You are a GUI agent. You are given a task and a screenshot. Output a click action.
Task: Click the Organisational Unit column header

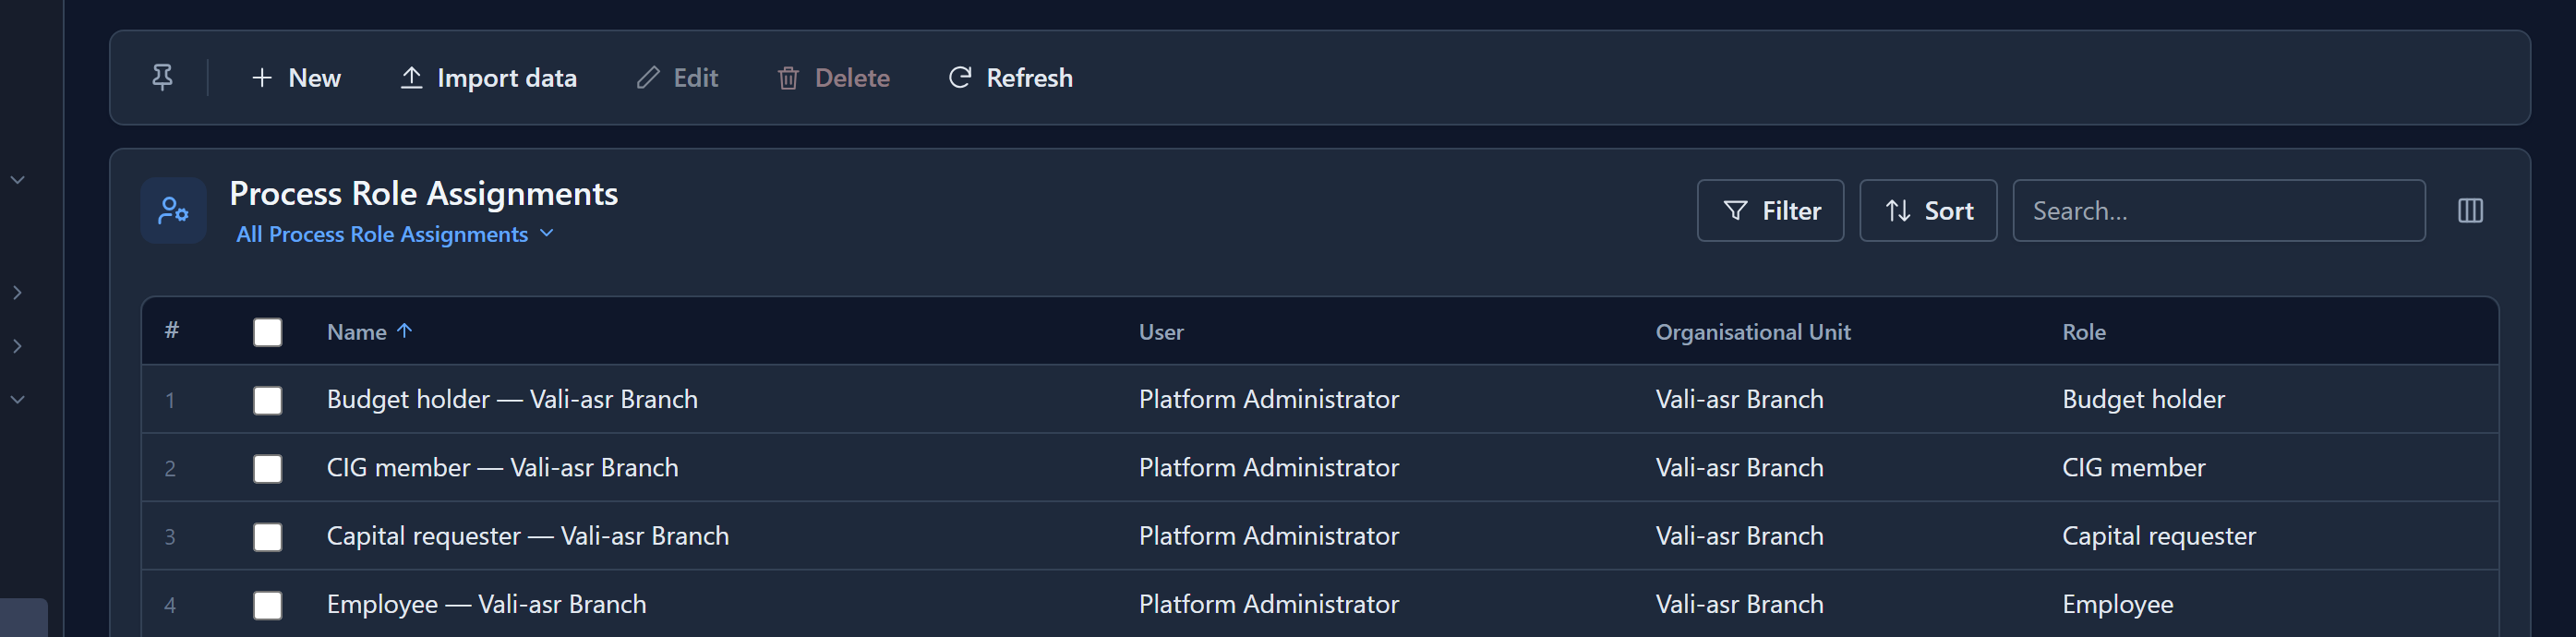(1752, 332)
